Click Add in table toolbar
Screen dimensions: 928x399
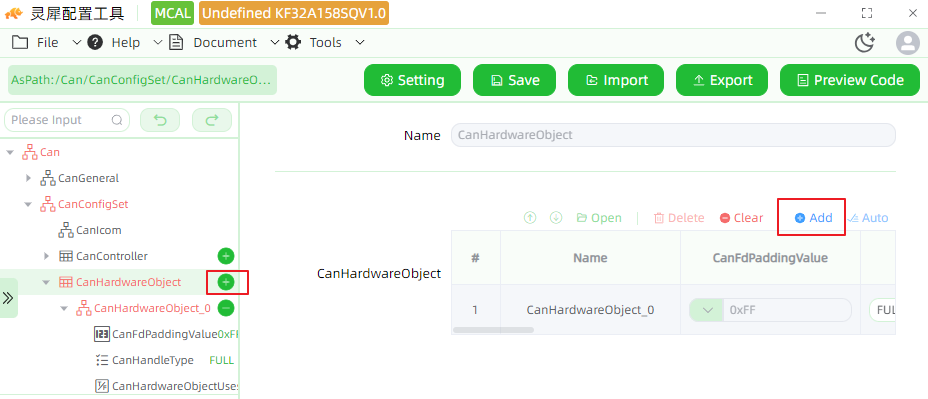[813, 218]
